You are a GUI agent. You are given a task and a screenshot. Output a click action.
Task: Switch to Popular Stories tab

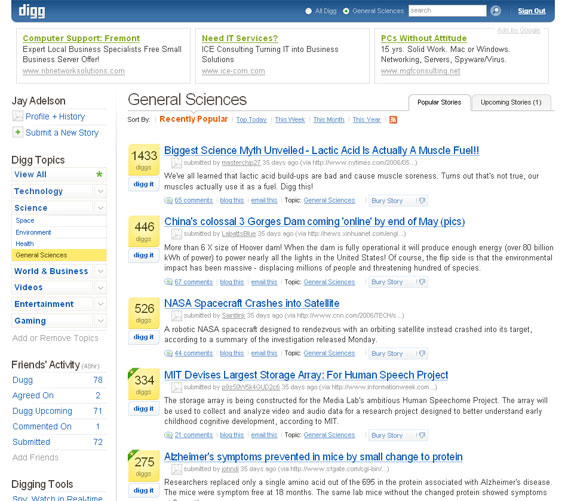pos(439,102)
